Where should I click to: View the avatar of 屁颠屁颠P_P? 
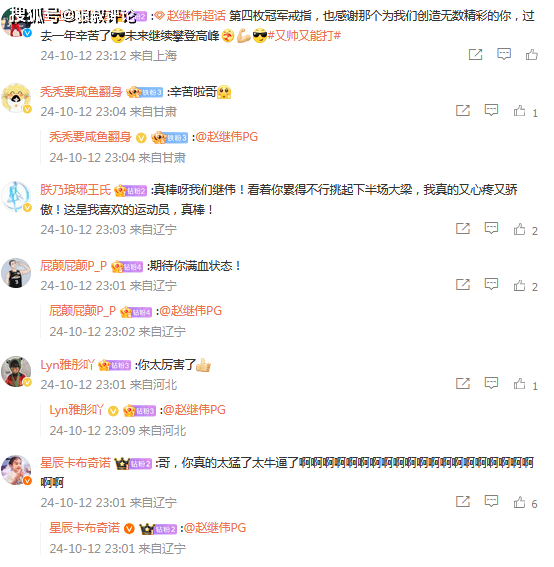[16, 273]
